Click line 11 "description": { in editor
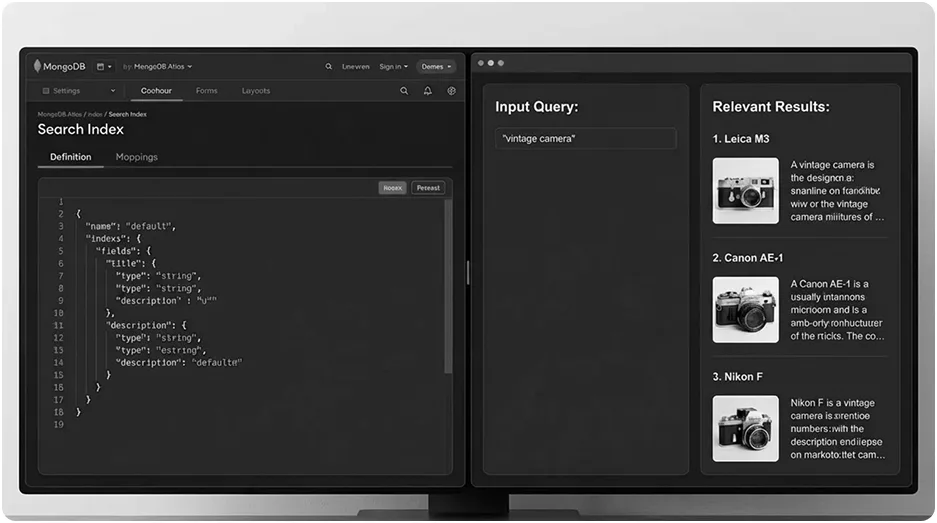The height and width of the screenshot is (523, 937). (146, 325)
